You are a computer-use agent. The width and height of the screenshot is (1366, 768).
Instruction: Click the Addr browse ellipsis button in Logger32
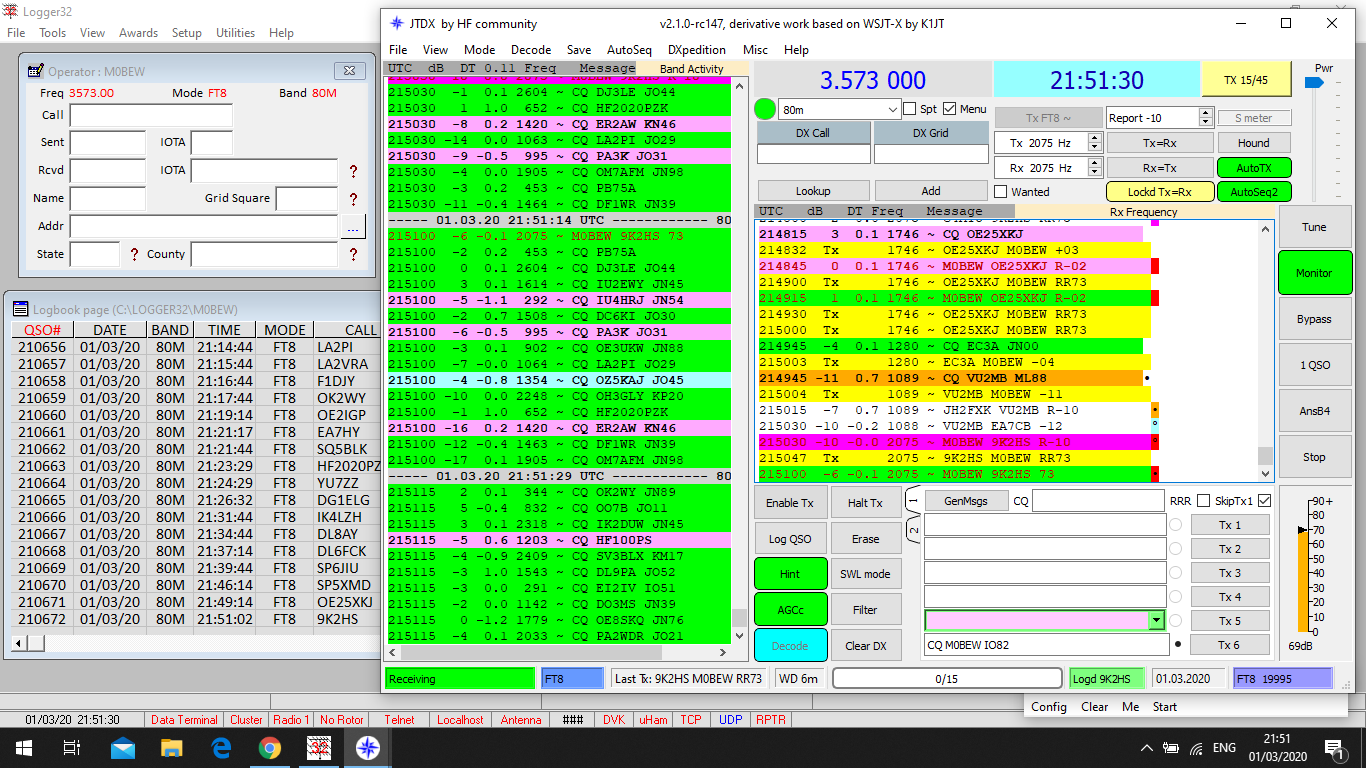point(353,227)
